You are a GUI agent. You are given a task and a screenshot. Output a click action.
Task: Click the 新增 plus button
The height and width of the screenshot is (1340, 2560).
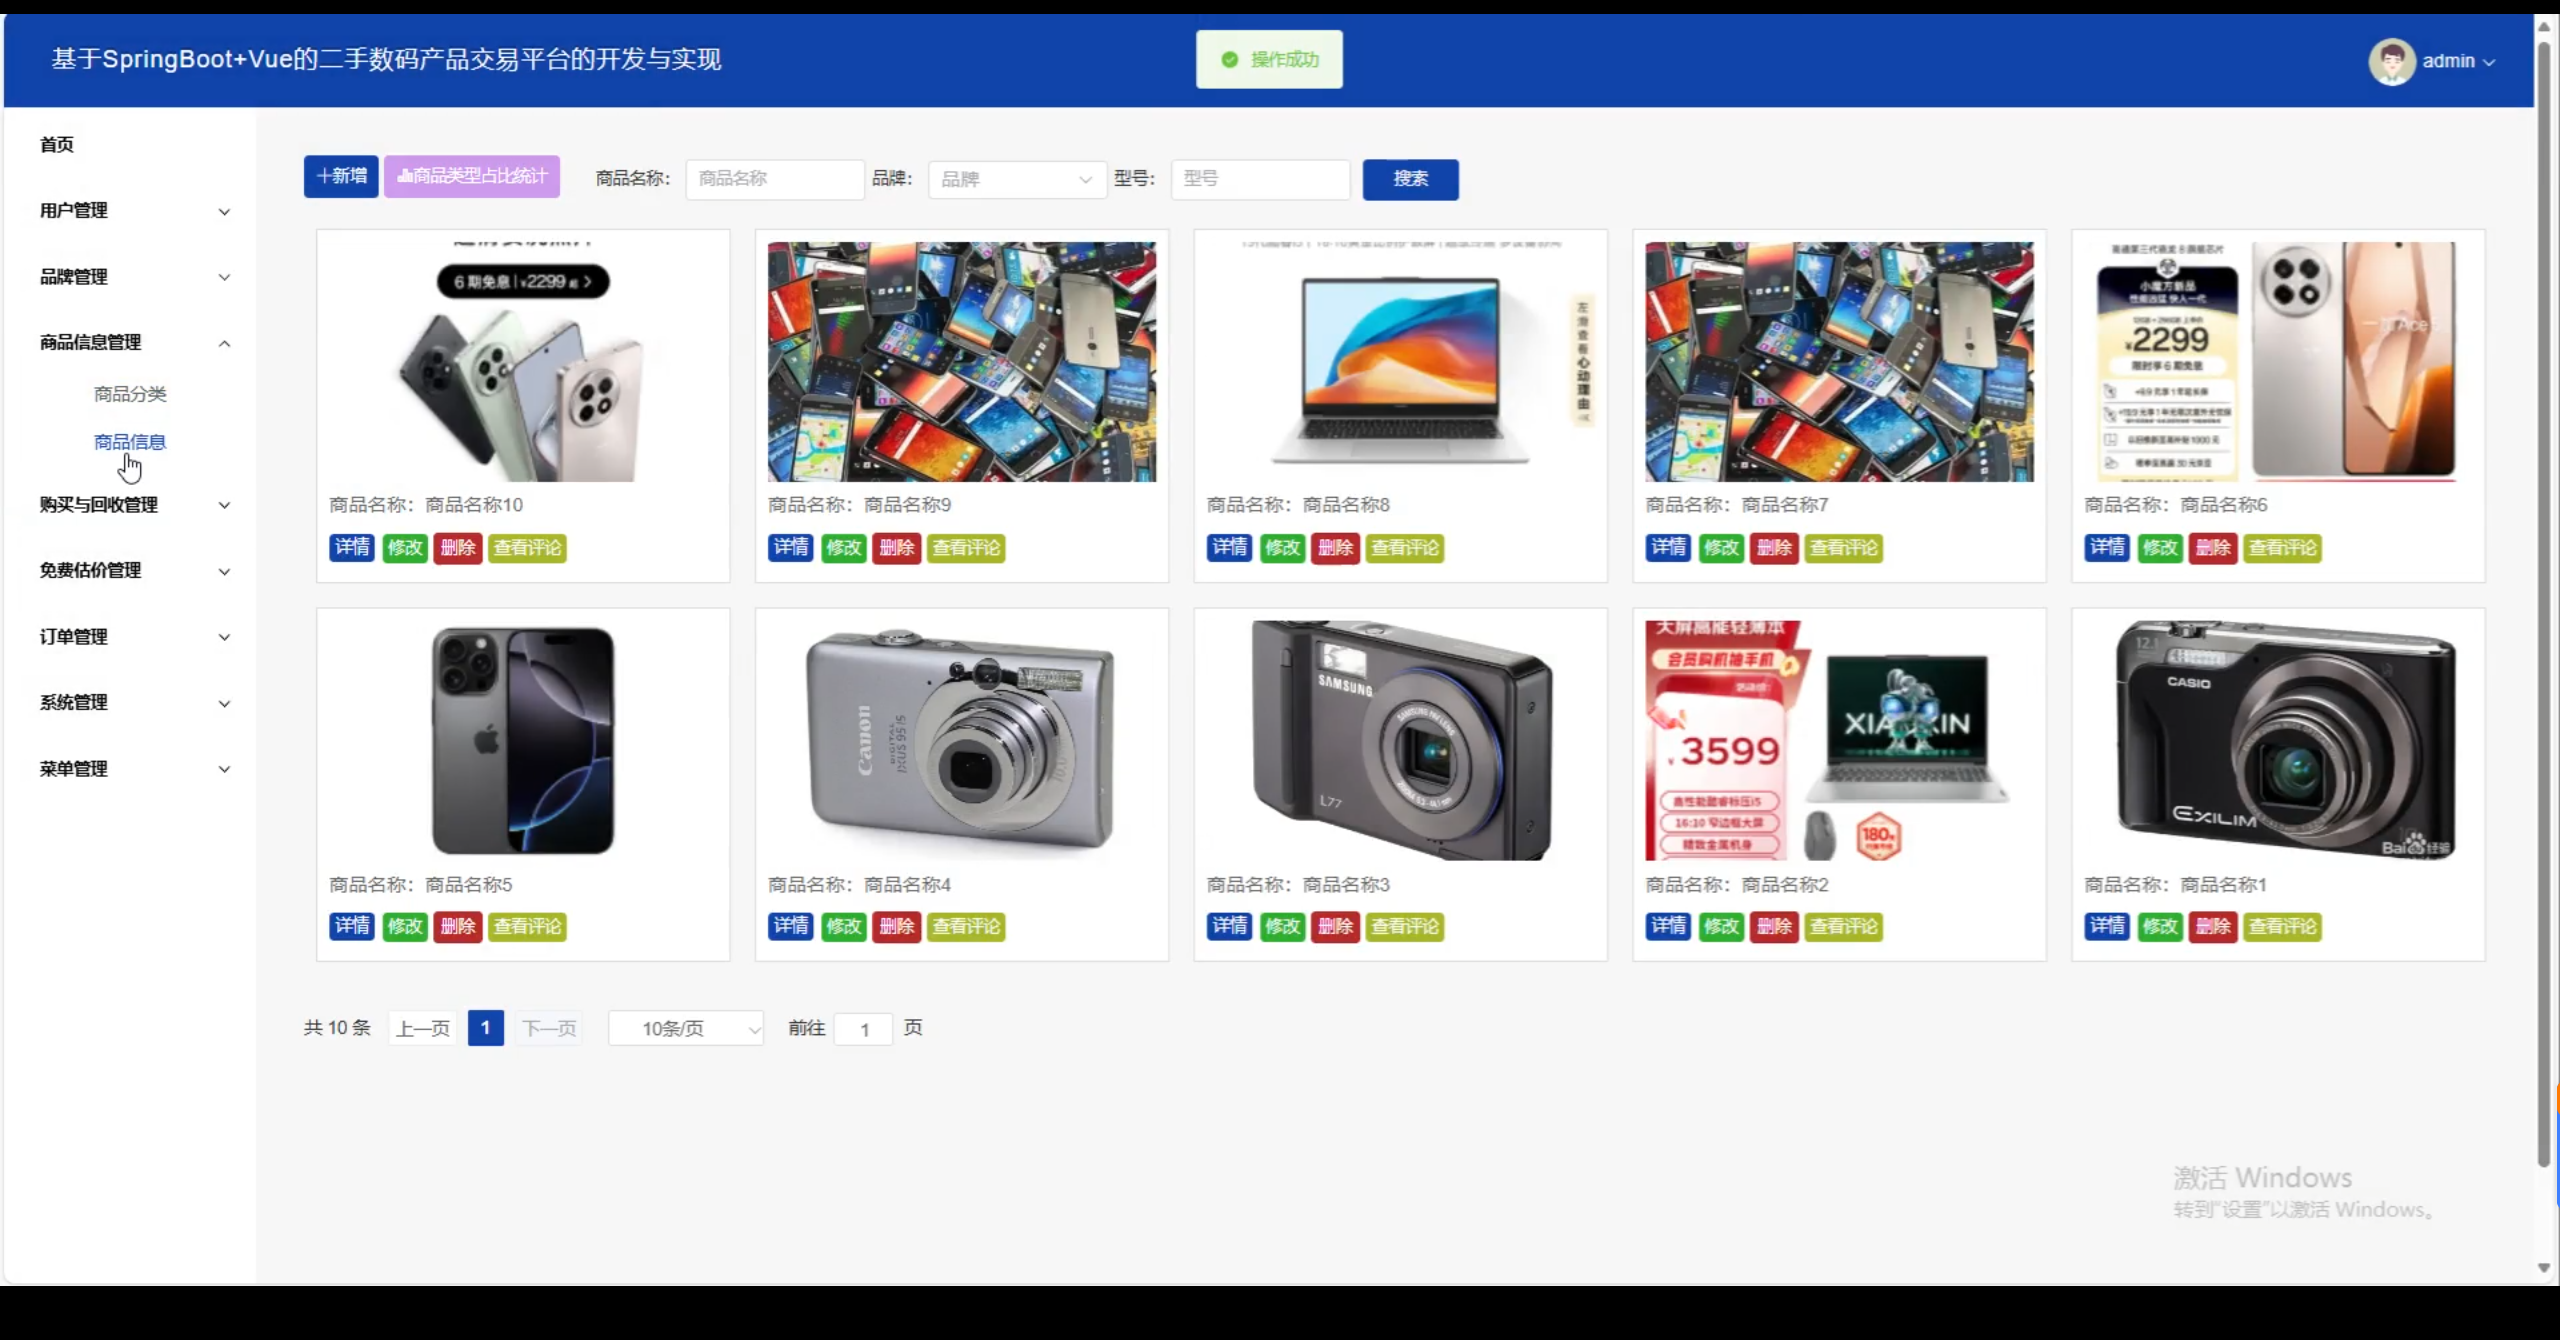341,177
